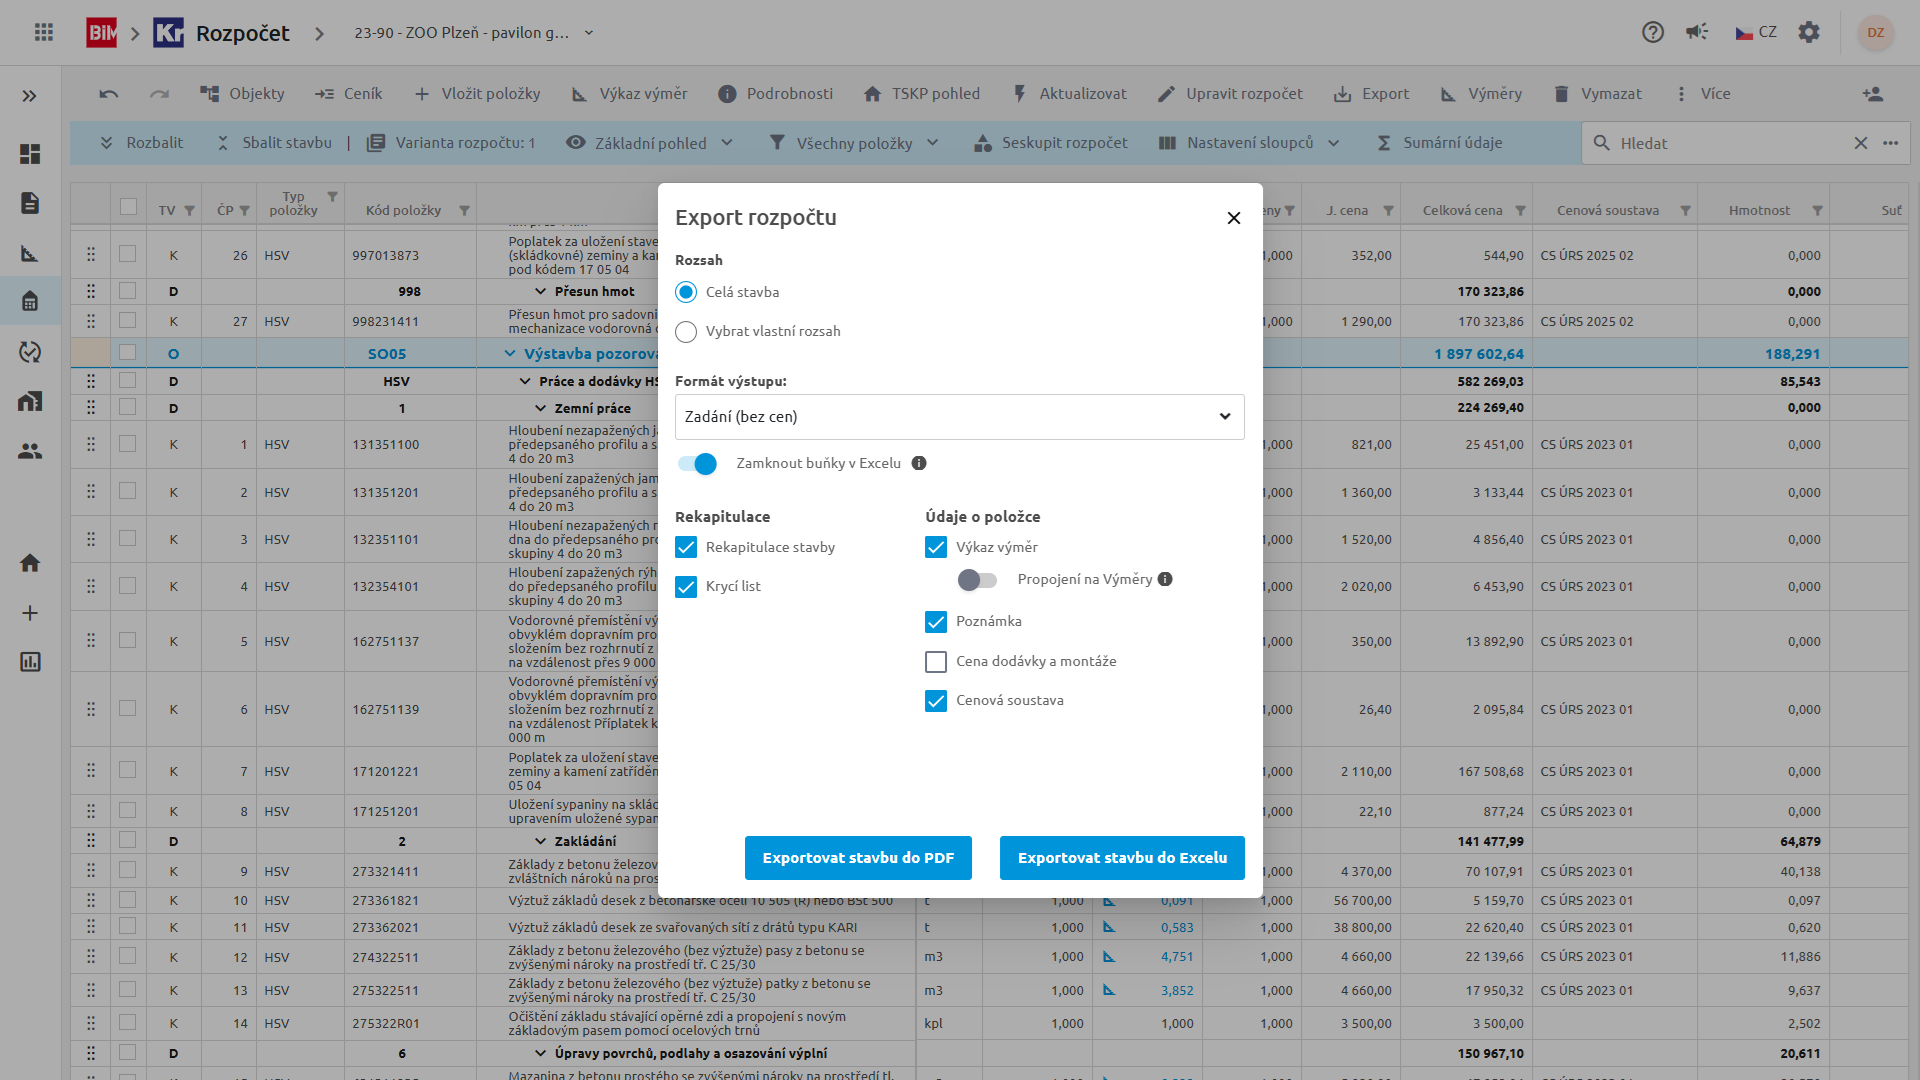Image resolution: width=1920 pixels, height=1080 pixels.
Task: Click Exportovat stavbu do PDF button
Action: pyautogui.click(x=858, y=858)
